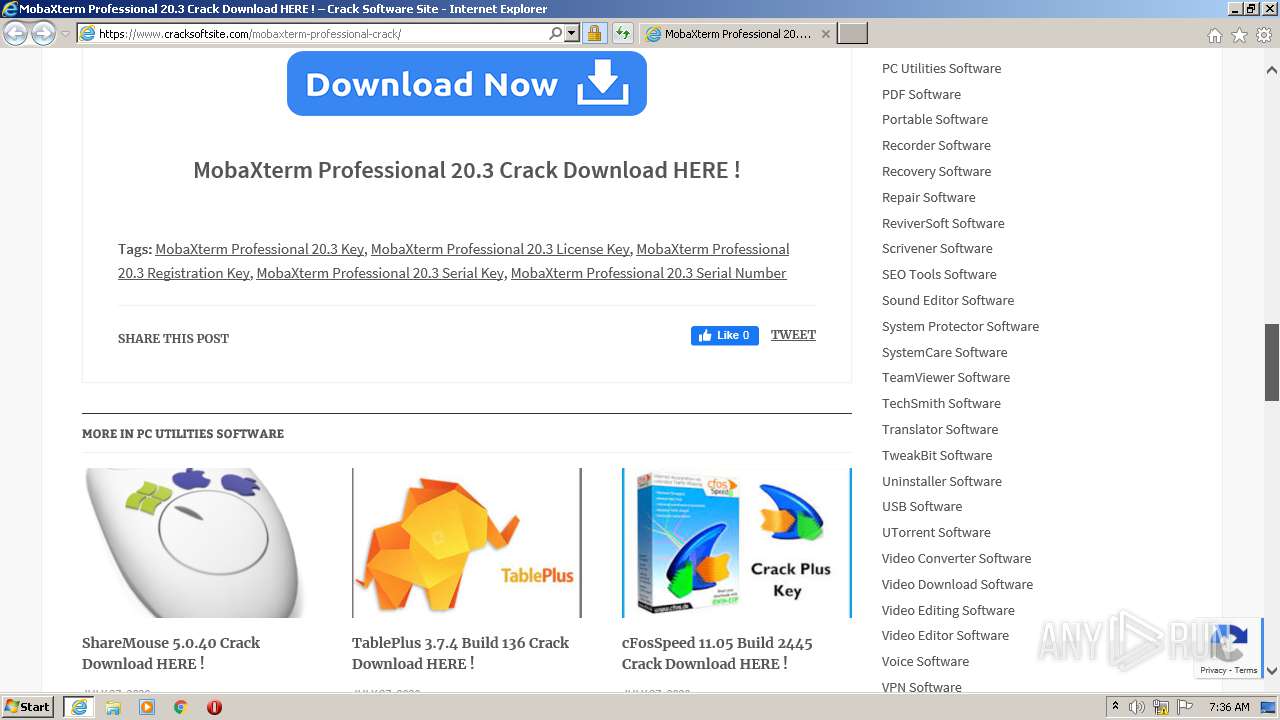
Task: Open ReviverSoft Software category
Action: tap(943, 223)
